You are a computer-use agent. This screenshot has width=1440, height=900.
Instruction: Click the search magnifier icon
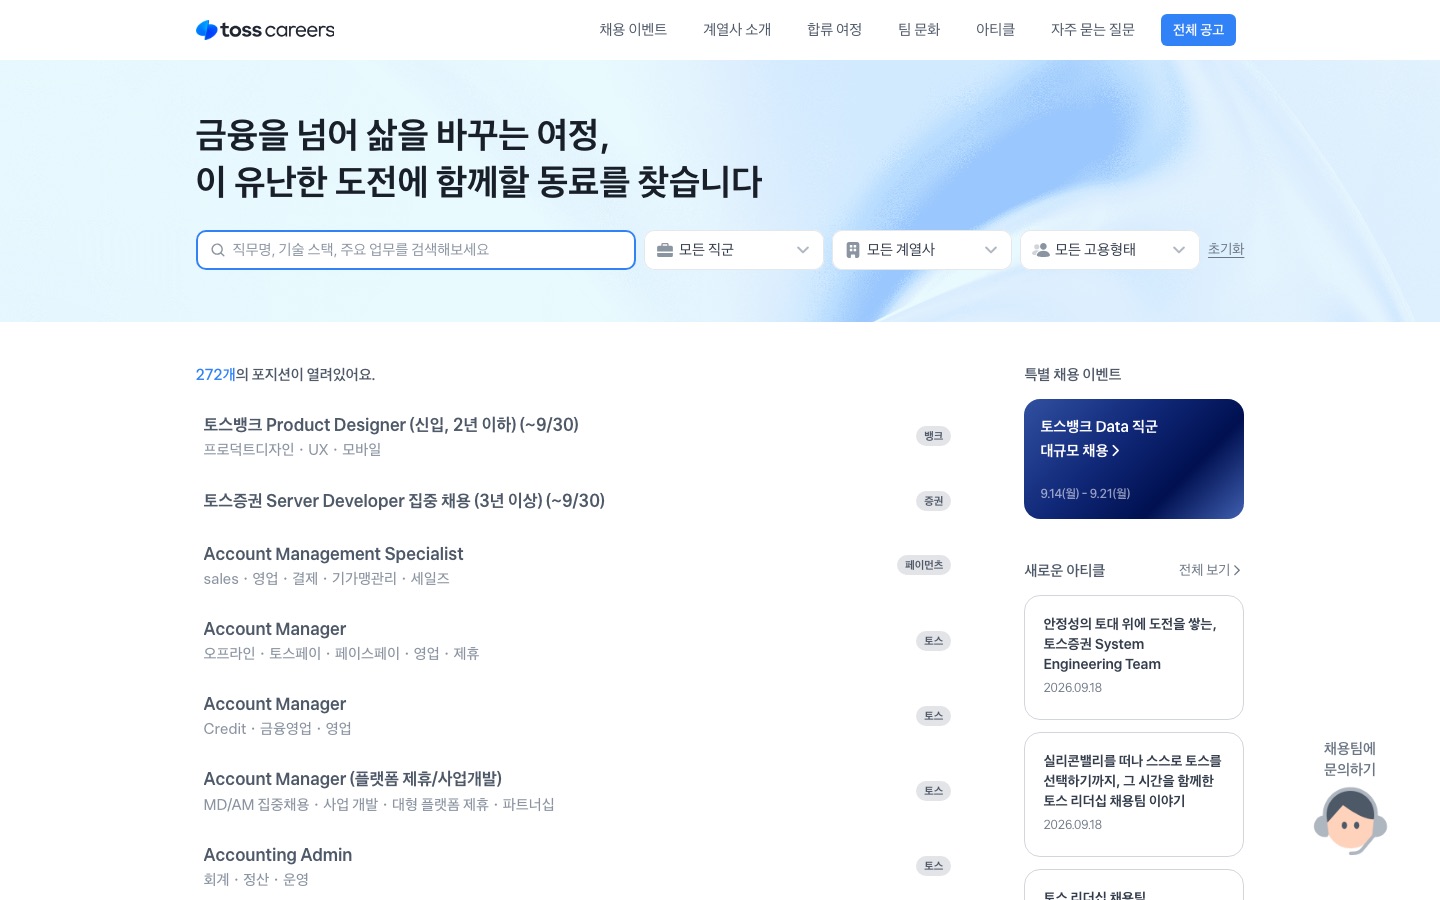217,250
